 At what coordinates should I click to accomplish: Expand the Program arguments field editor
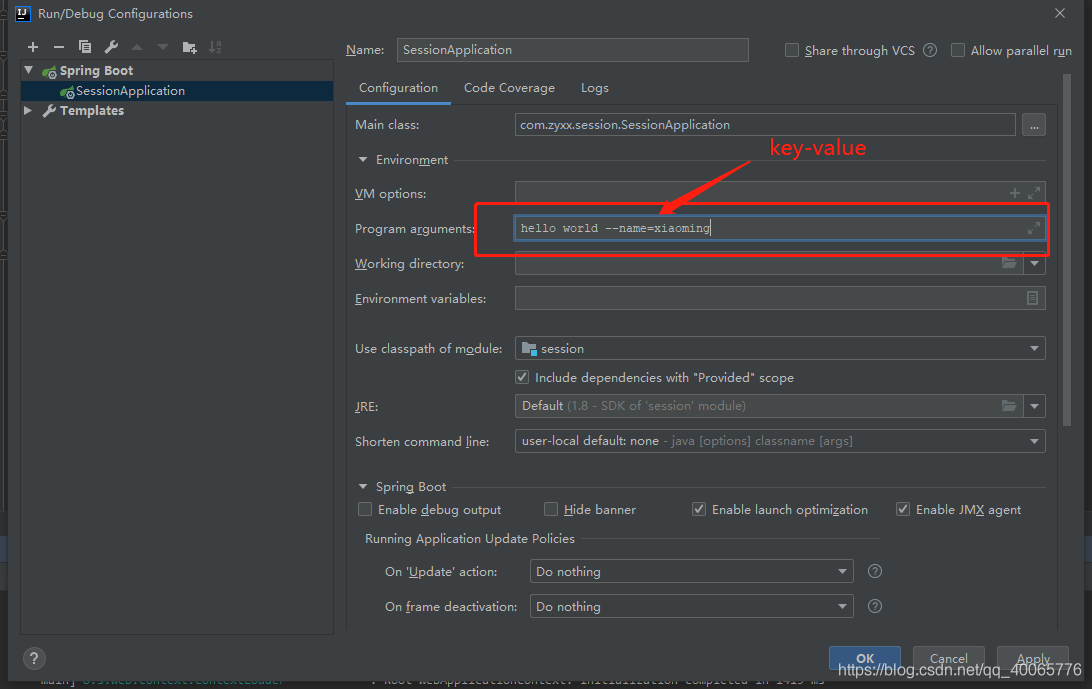tap(1034, 229)
